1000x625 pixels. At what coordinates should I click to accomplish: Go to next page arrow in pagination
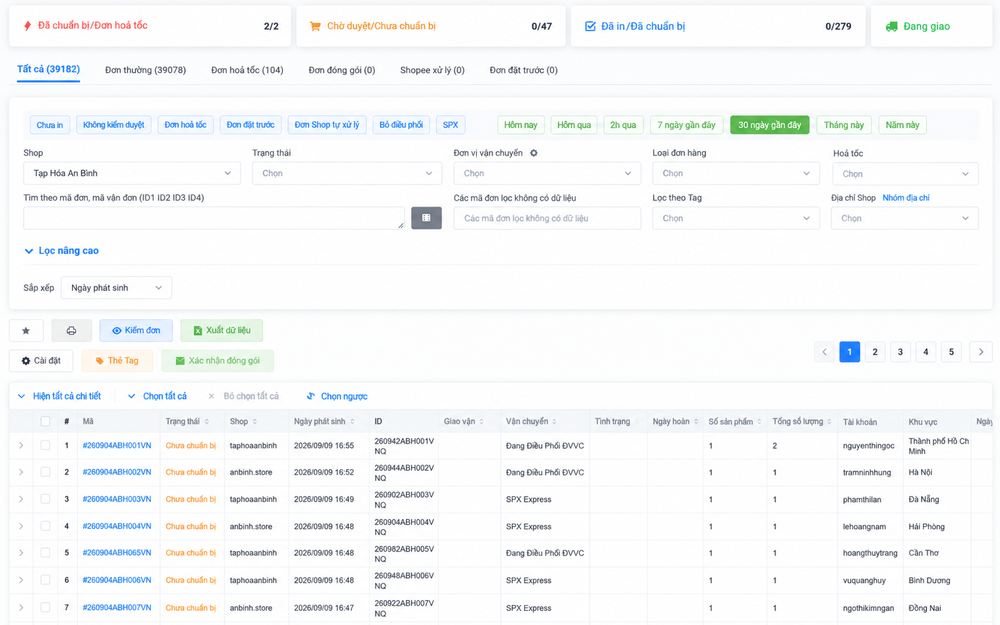tap(981, 352)
